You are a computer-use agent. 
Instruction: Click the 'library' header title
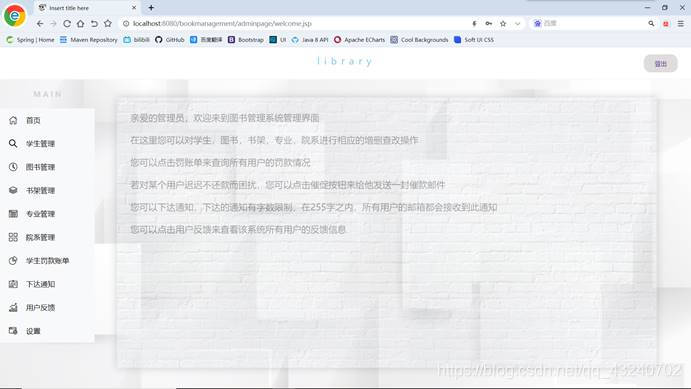click(345, 61)
